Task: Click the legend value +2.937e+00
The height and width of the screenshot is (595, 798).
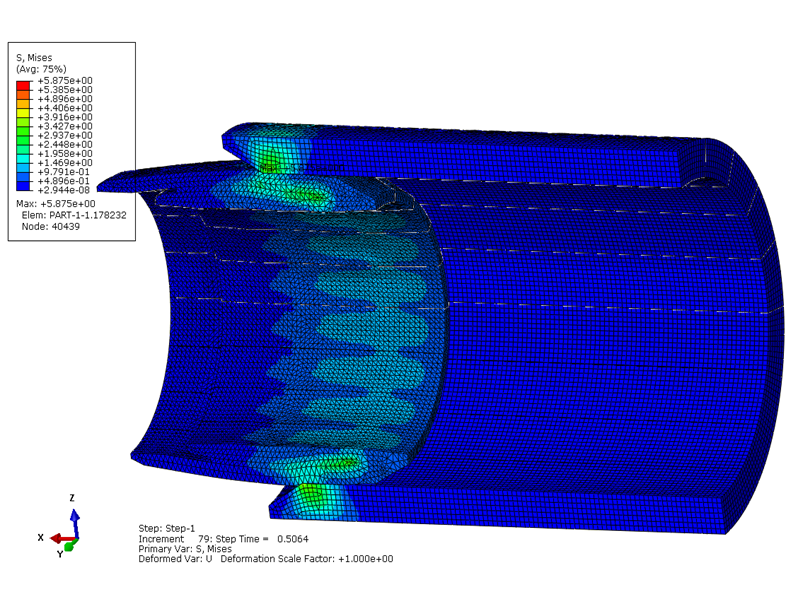Action: 65,135
